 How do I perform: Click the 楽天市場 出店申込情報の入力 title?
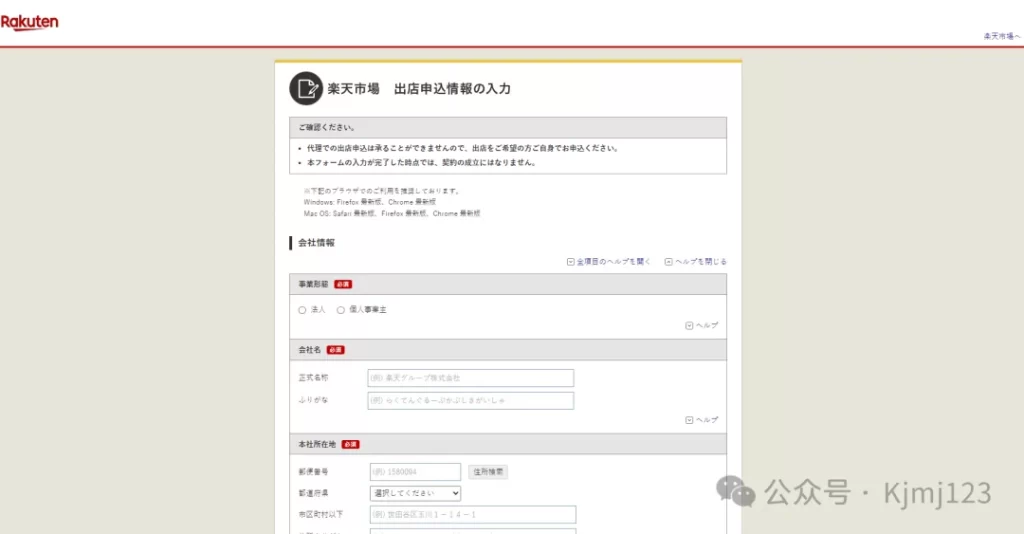[419, 89]
